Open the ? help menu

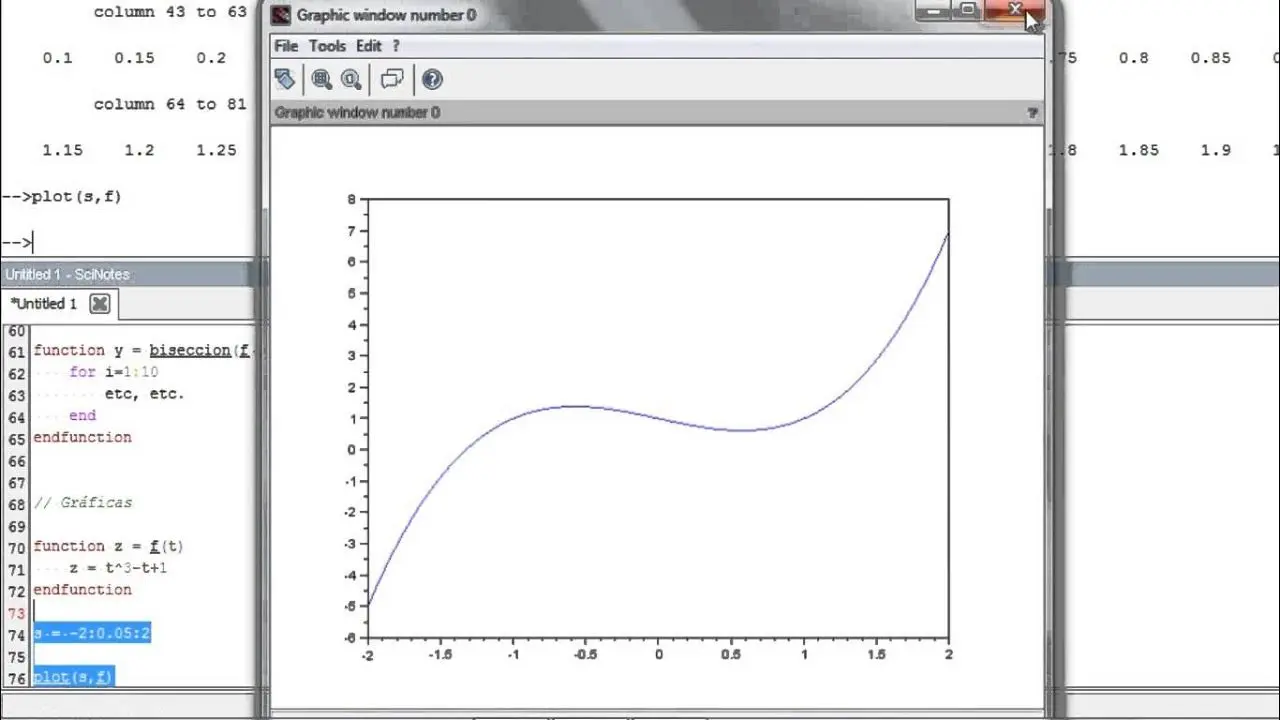pyautogui.click(x=396, y=46)
